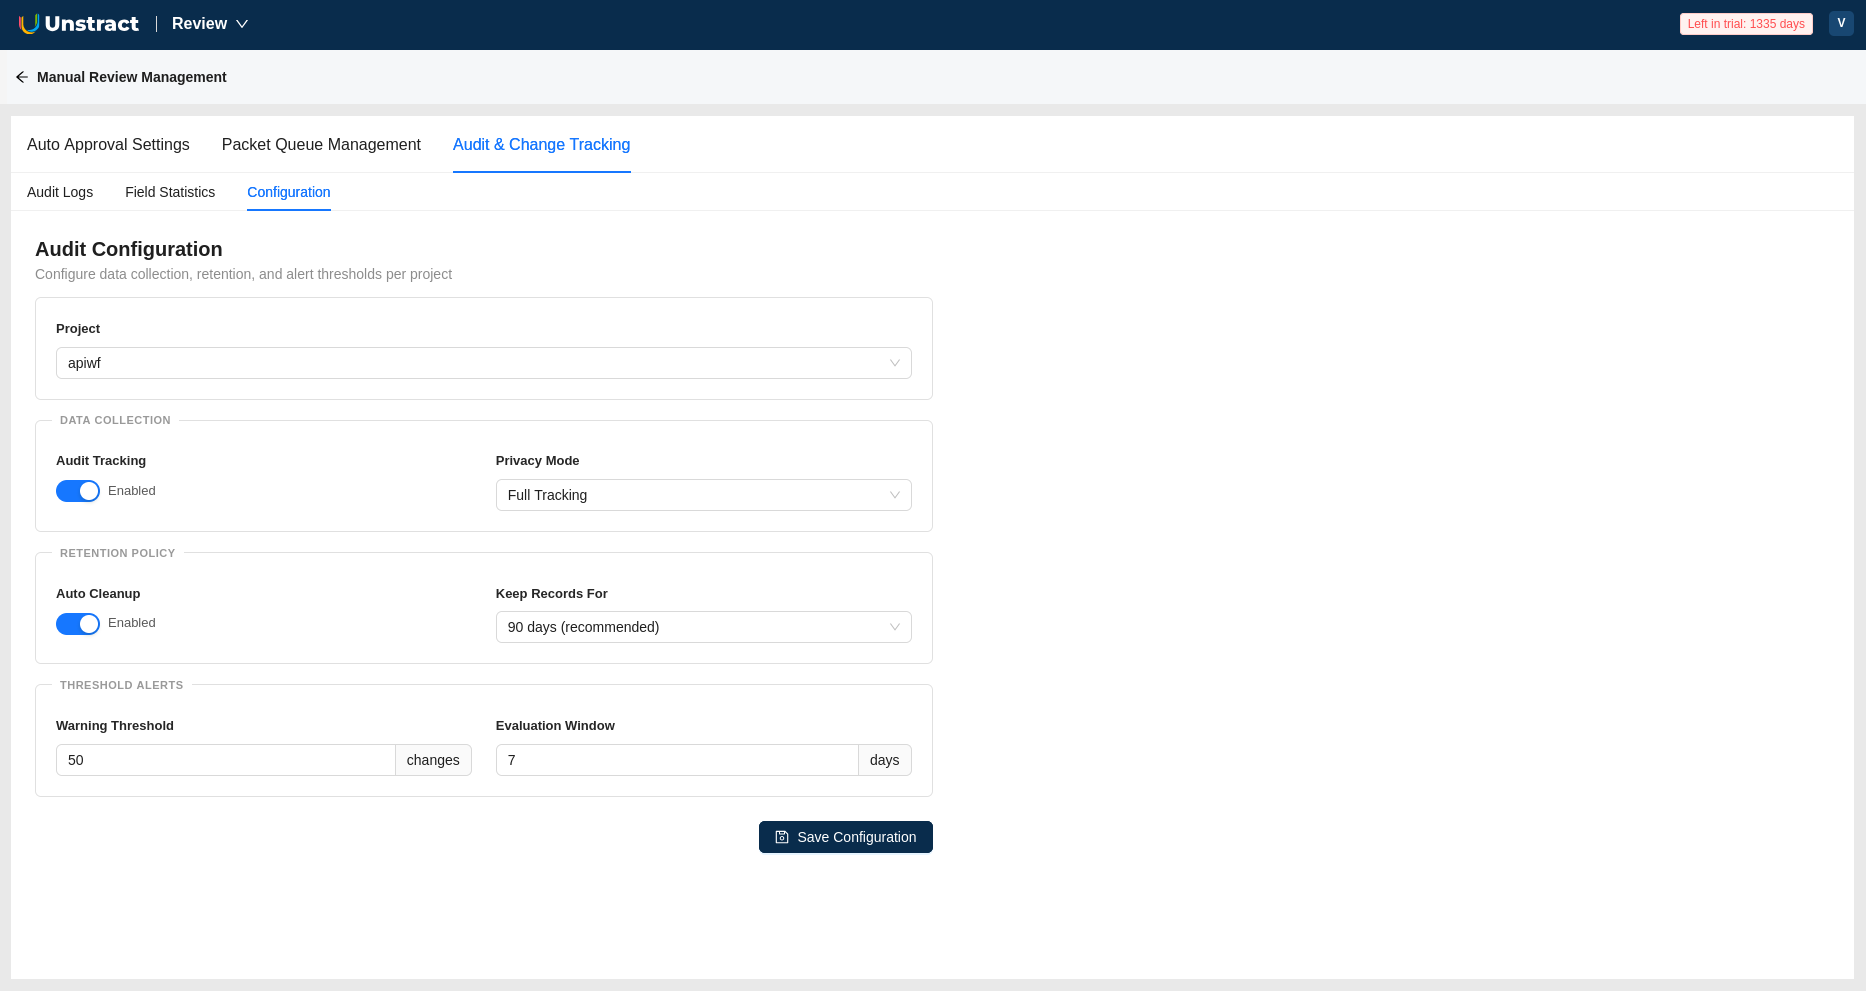Switch to Auto Approval Settings tab

pyautogui.click(x=108, y=145)
